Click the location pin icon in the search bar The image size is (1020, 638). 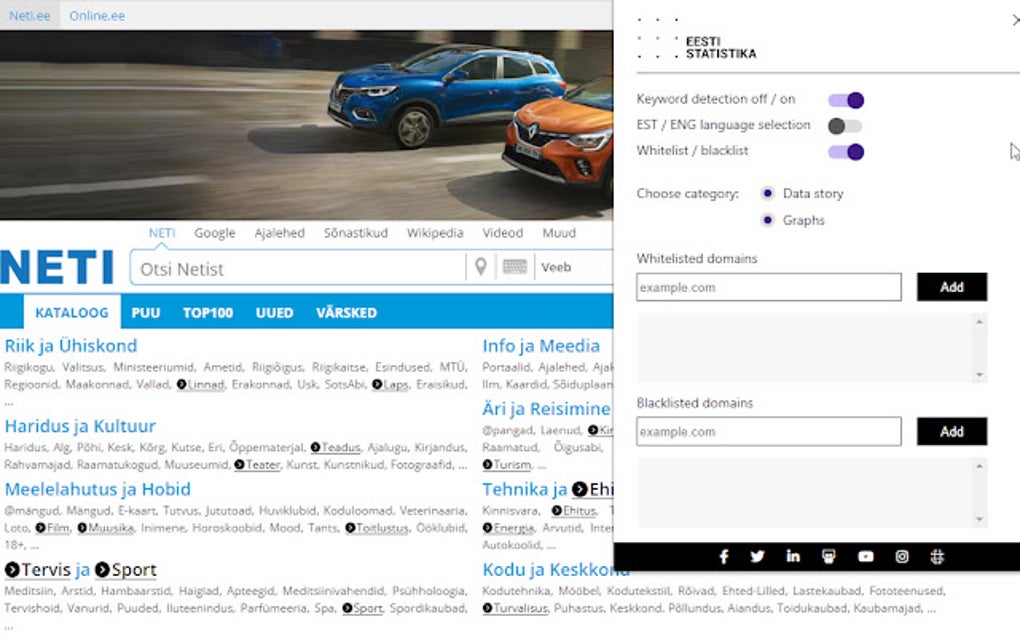[x=481, y=267]
